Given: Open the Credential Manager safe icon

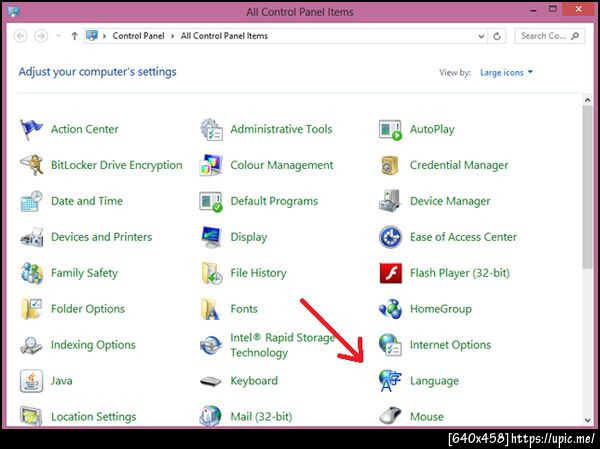Looking at the screenshot, I should tap(390, 165).
